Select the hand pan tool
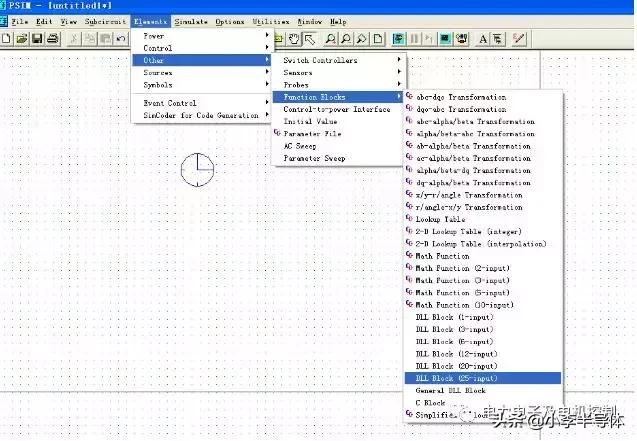The width and height of the screenshot is (637, 441). tap(294, 39)
